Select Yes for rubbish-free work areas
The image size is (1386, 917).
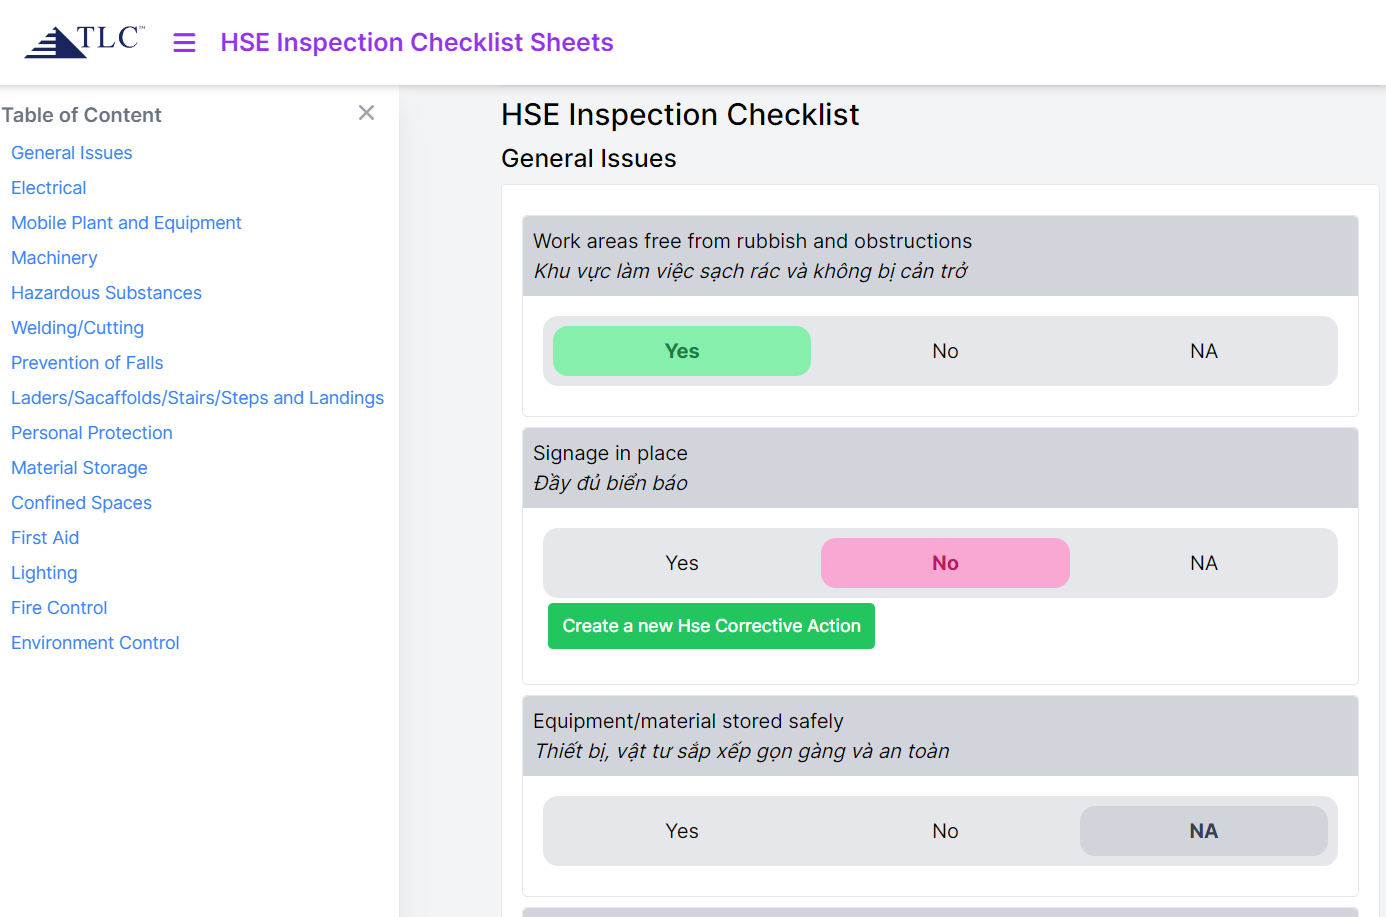point(681,351)
